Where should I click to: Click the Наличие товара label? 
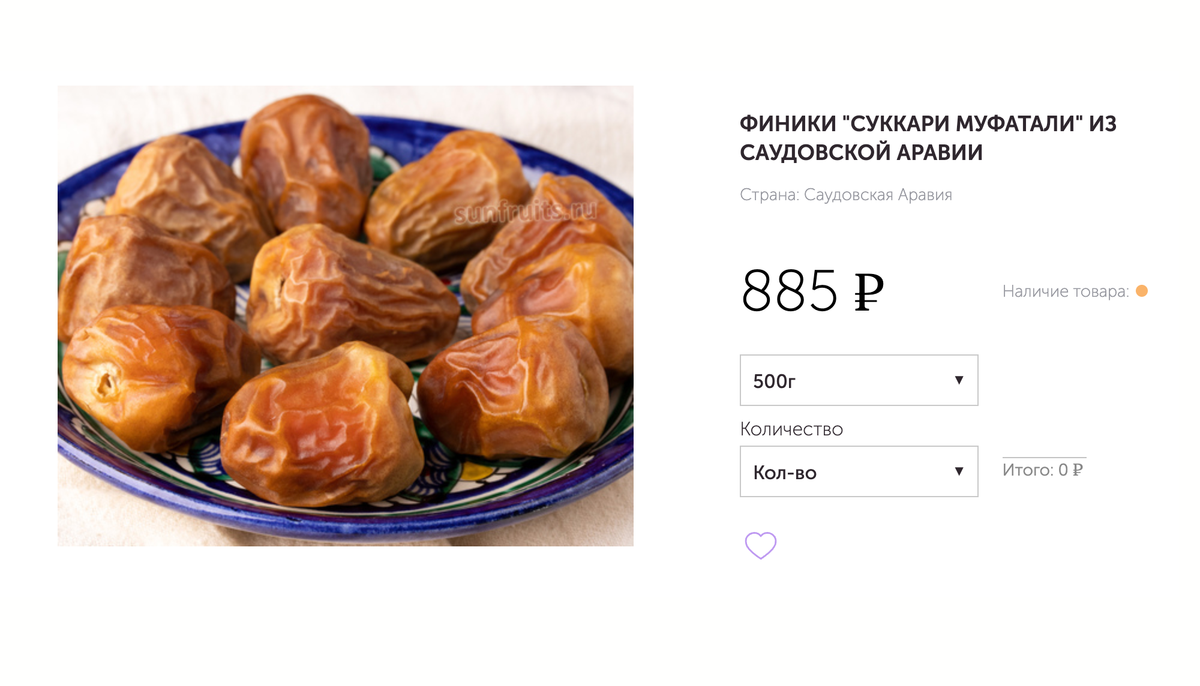point(1066,291)
